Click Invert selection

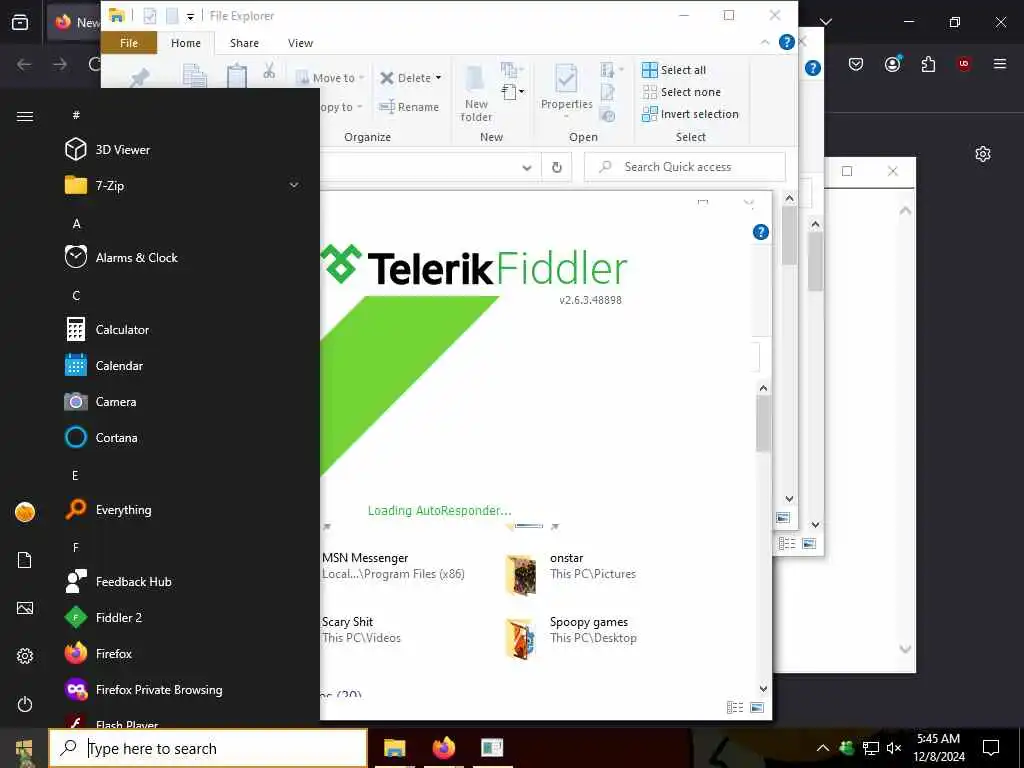(690, 114)
